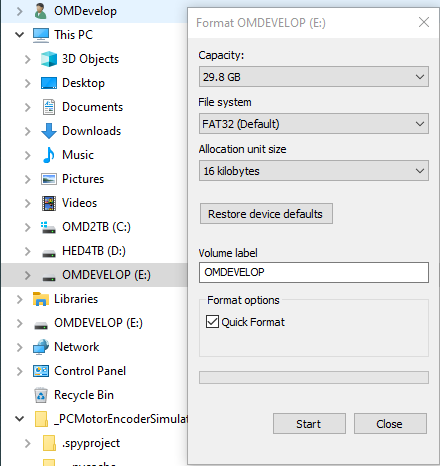
Task: Open the Allocation unit size dropdown
Action: pyautogui.click(x=314, y=171)
